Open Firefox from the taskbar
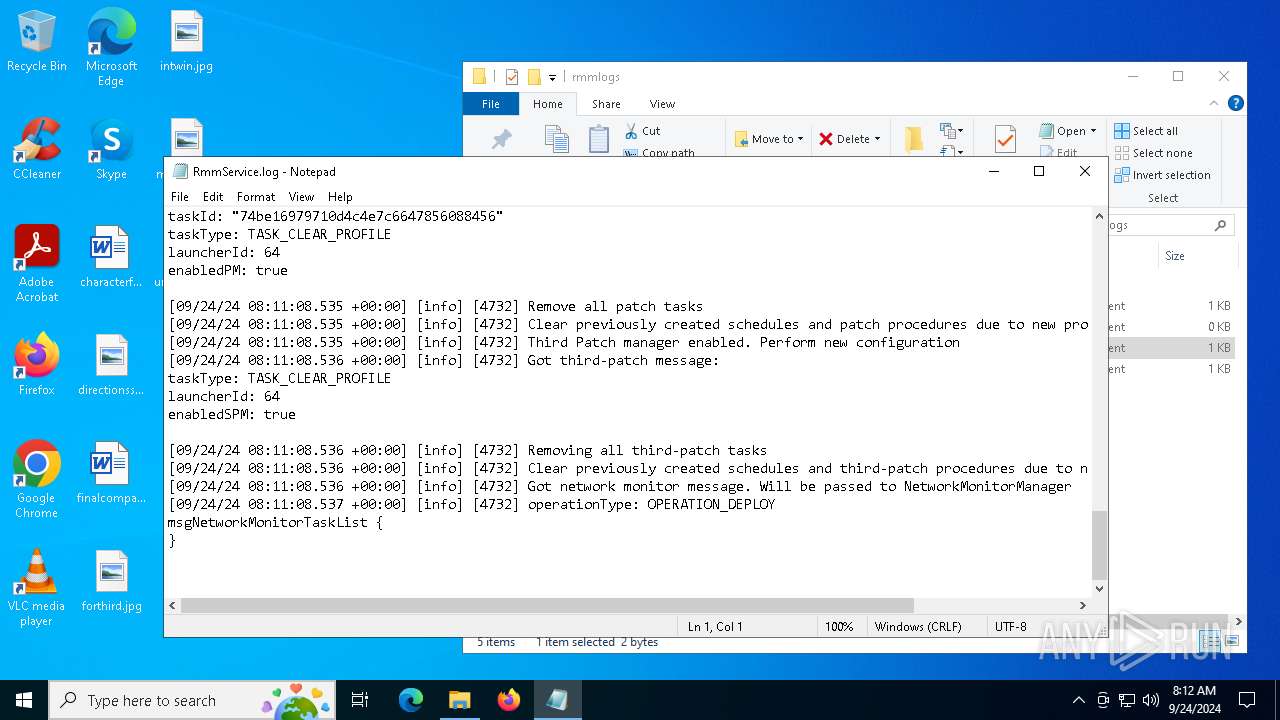 [508, 700]
